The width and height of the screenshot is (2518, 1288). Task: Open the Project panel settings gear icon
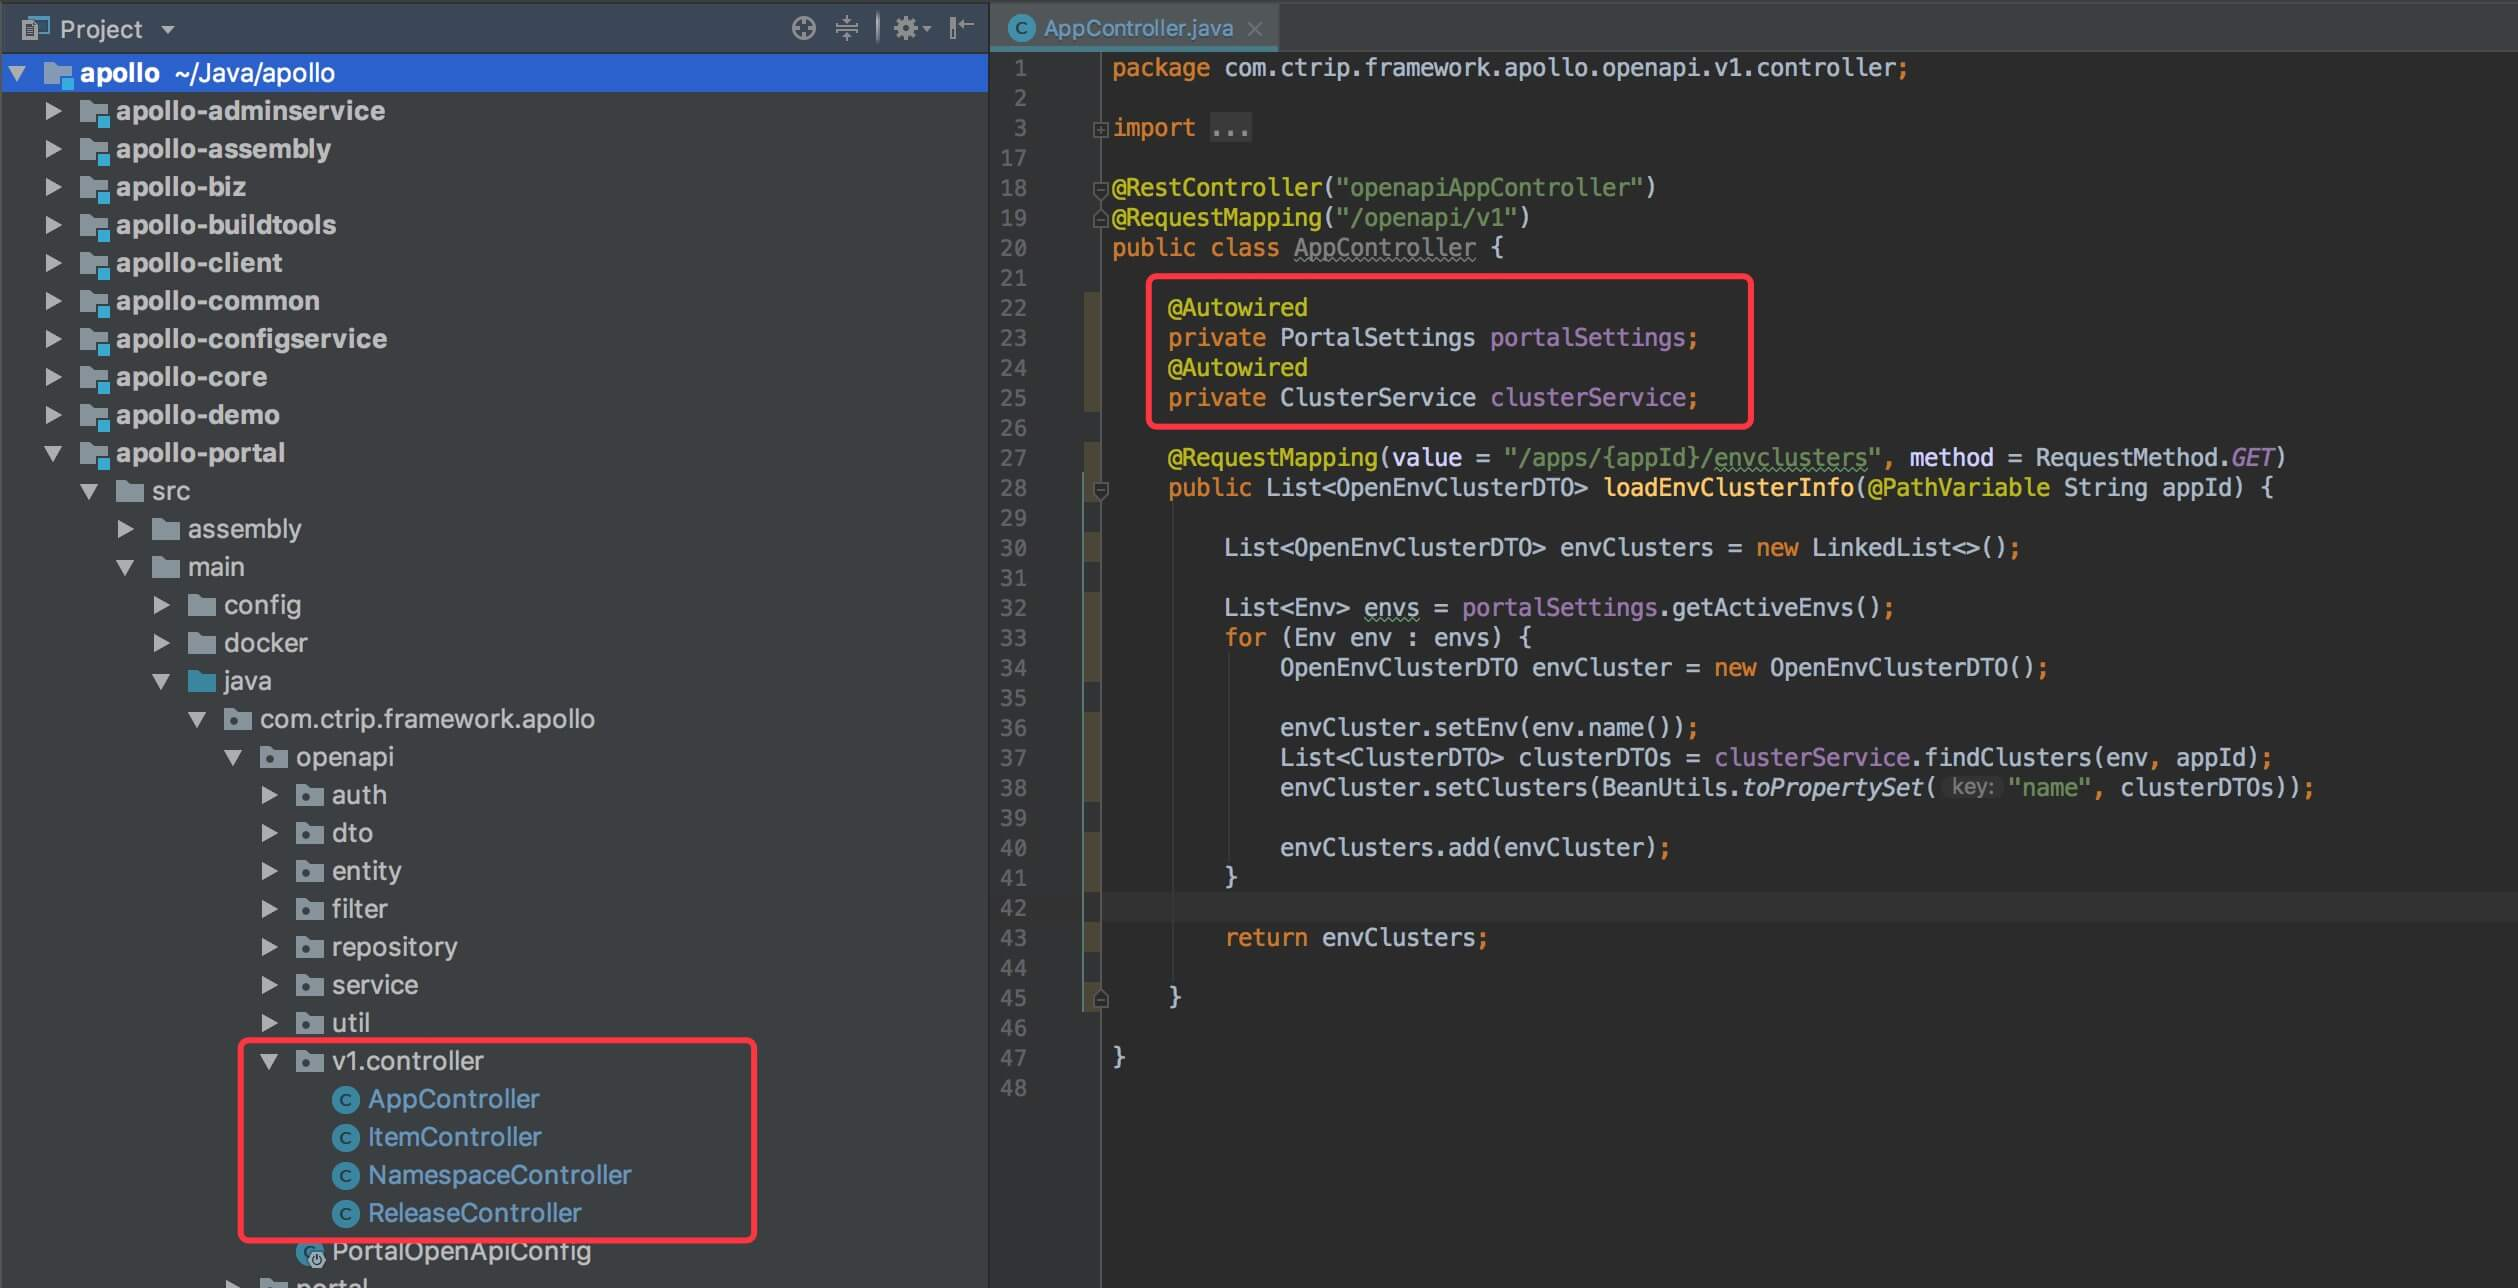[906, 27]
